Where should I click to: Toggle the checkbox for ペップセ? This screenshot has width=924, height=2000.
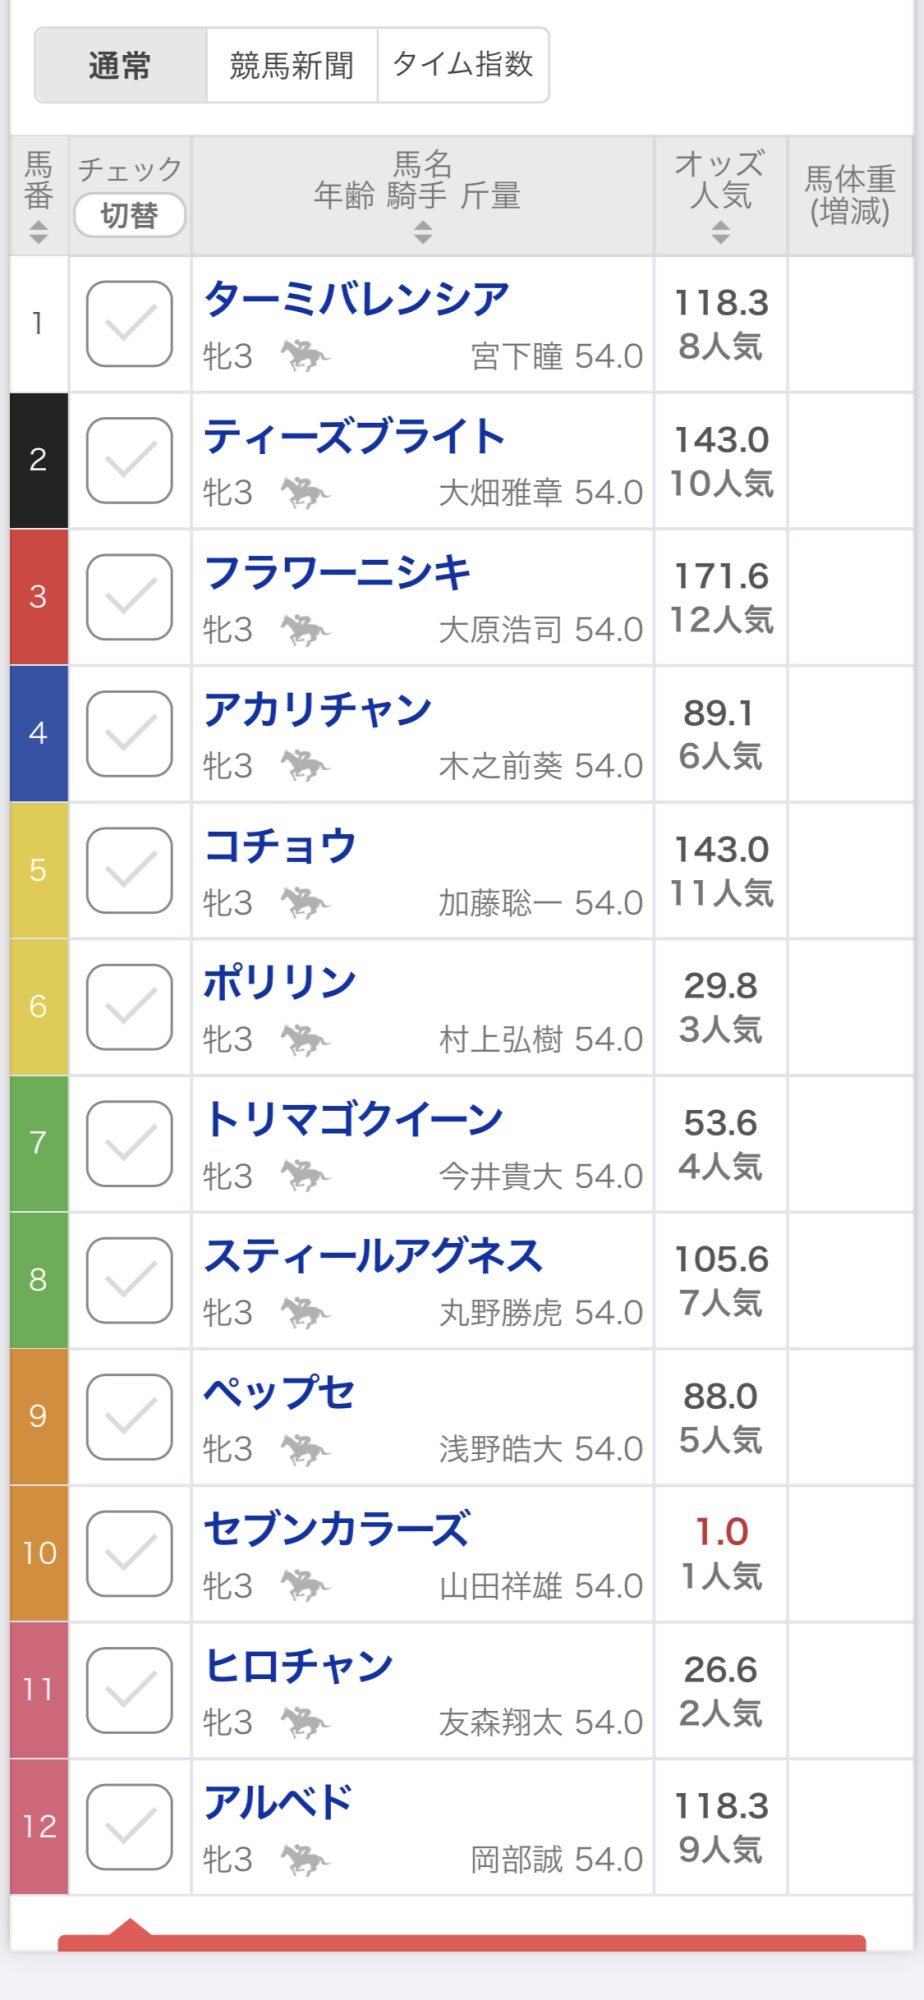130,1416
